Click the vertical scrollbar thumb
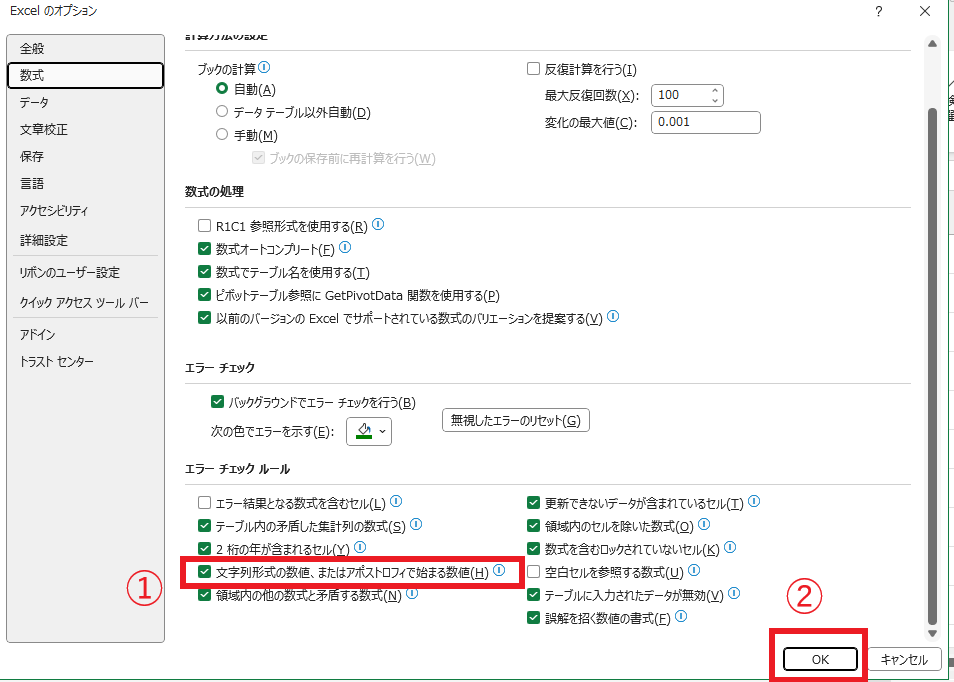 (932, 366)
